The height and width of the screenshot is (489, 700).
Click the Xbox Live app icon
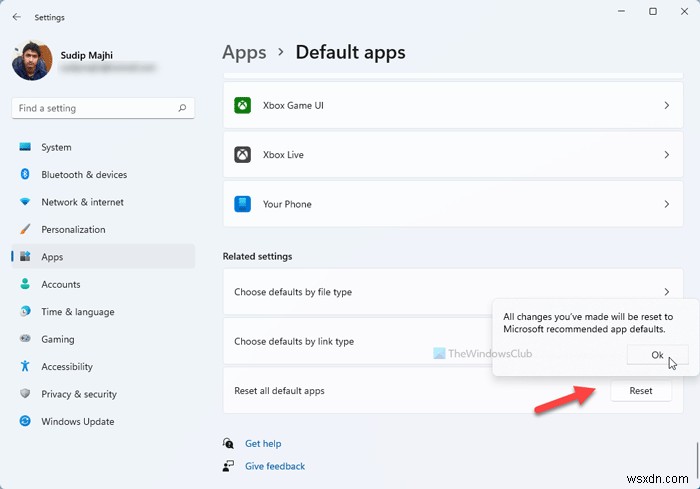[242, 155]
